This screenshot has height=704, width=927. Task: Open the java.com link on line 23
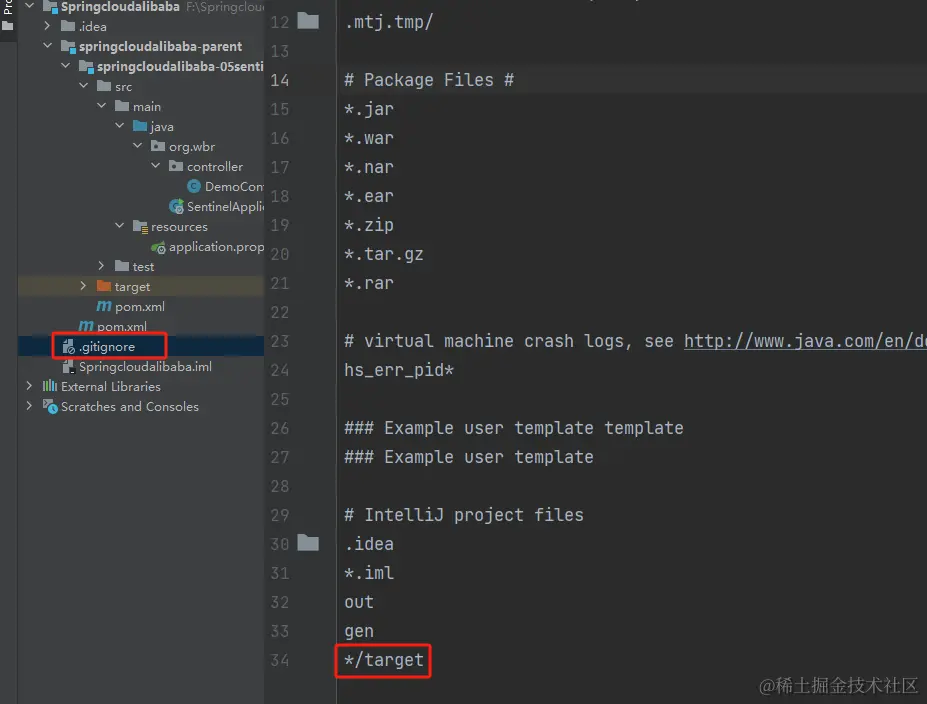click(x=805, y=341)
